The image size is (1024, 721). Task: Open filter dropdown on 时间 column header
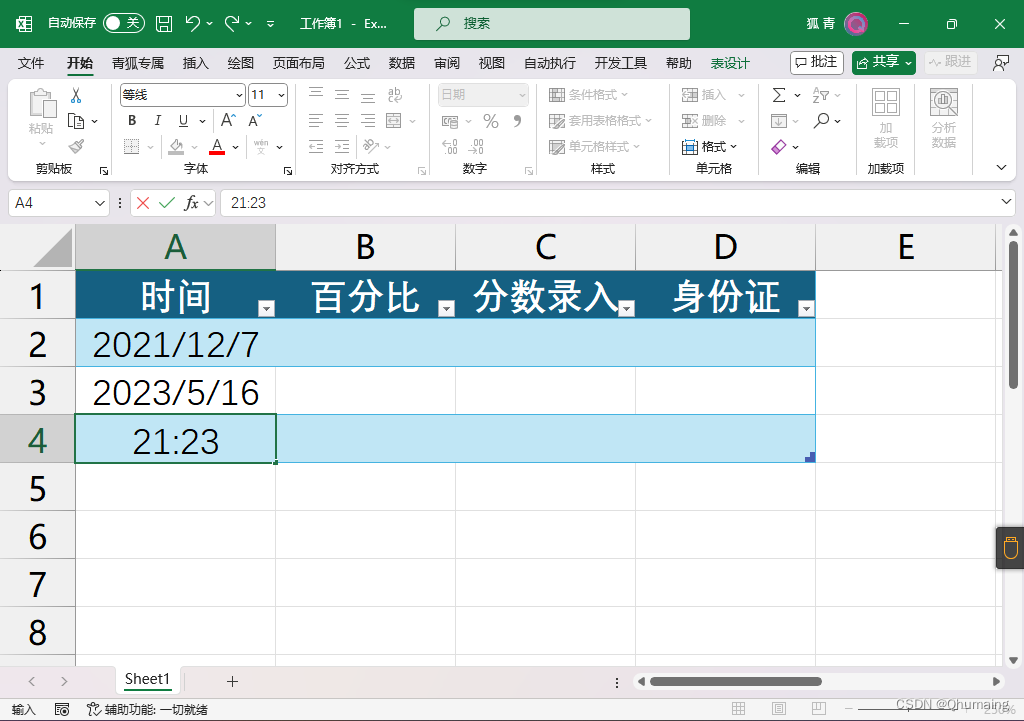coord(266,309)
